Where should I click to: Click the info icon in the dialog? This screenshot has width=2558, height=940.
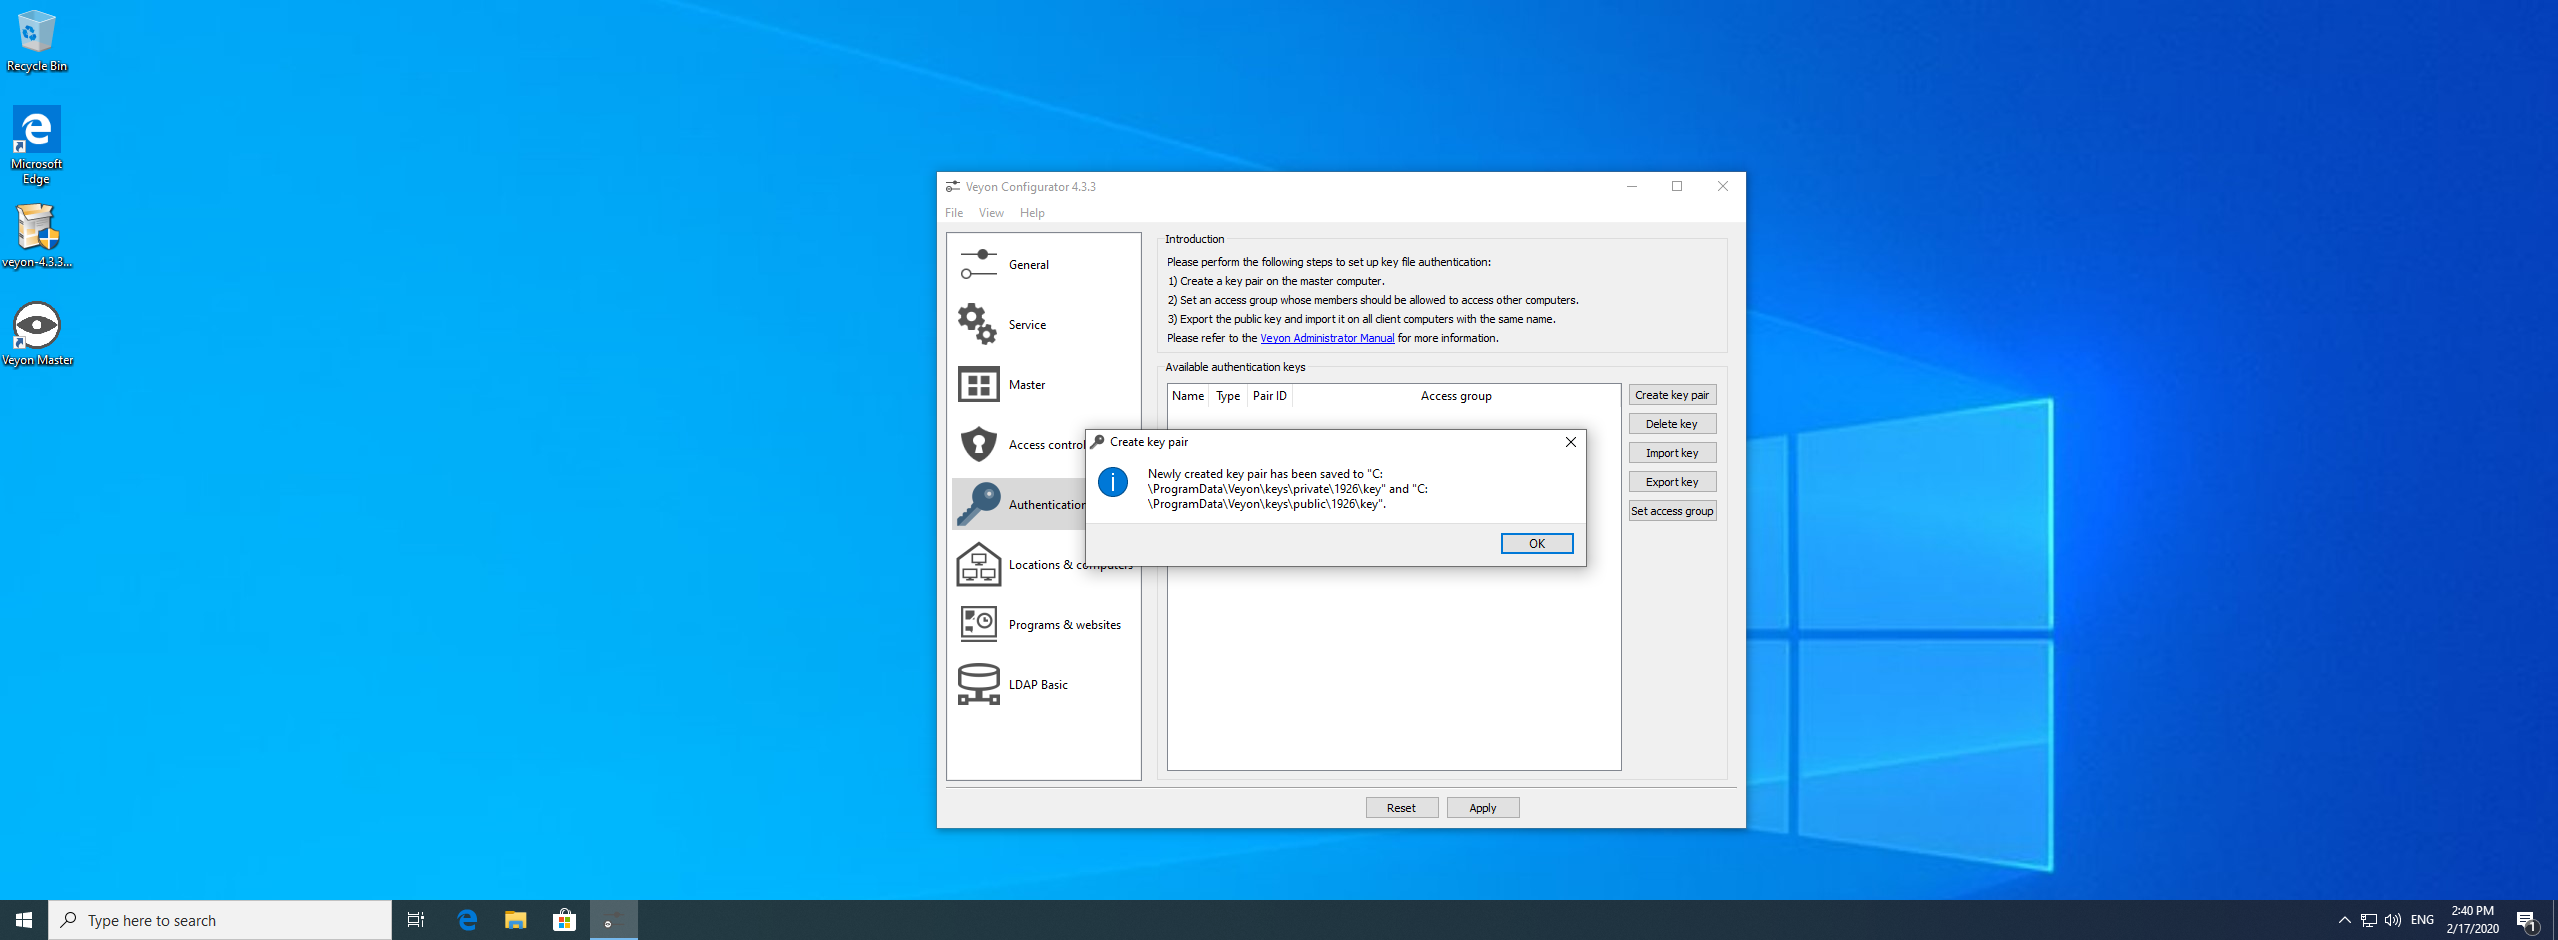click(1113, 483)
